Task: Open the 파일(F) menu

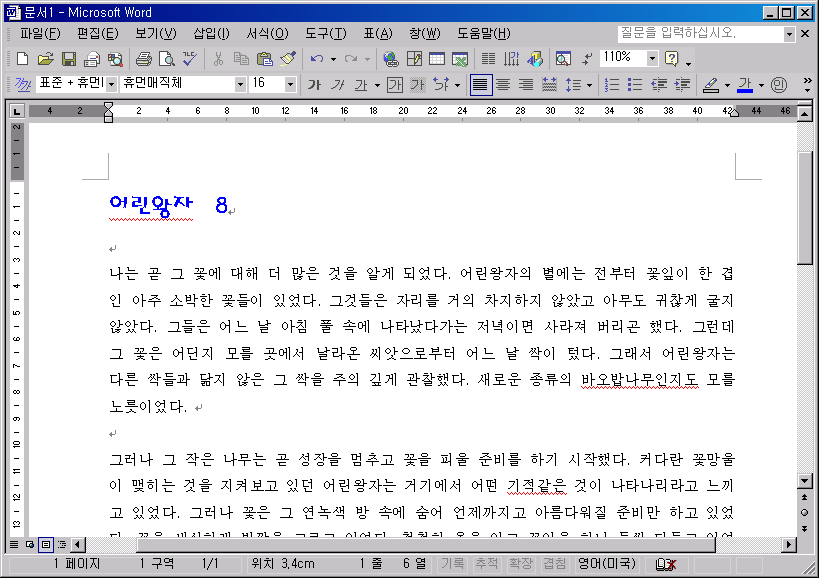Action: tap(40, 34)
